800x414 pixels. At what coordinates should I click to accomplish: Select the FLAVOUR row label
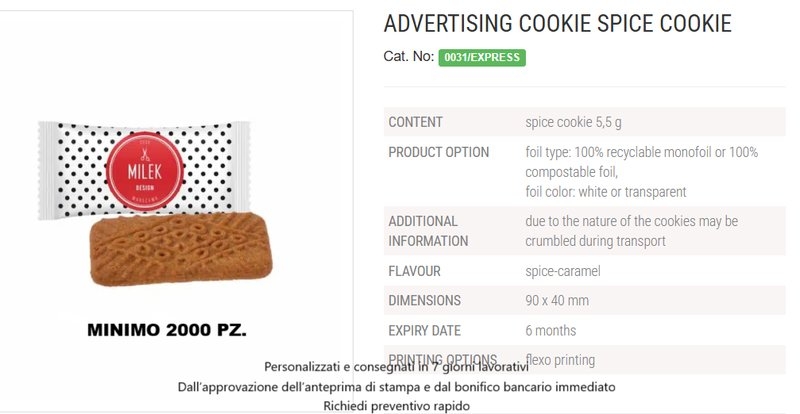[x=414, y=271]
